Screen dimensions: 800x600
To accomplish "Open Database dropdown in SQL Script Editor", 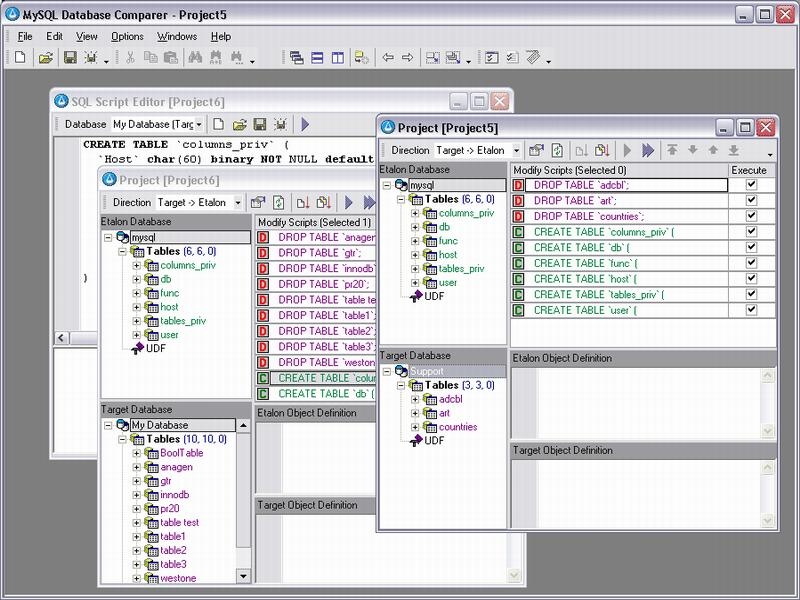I will 199,124.
